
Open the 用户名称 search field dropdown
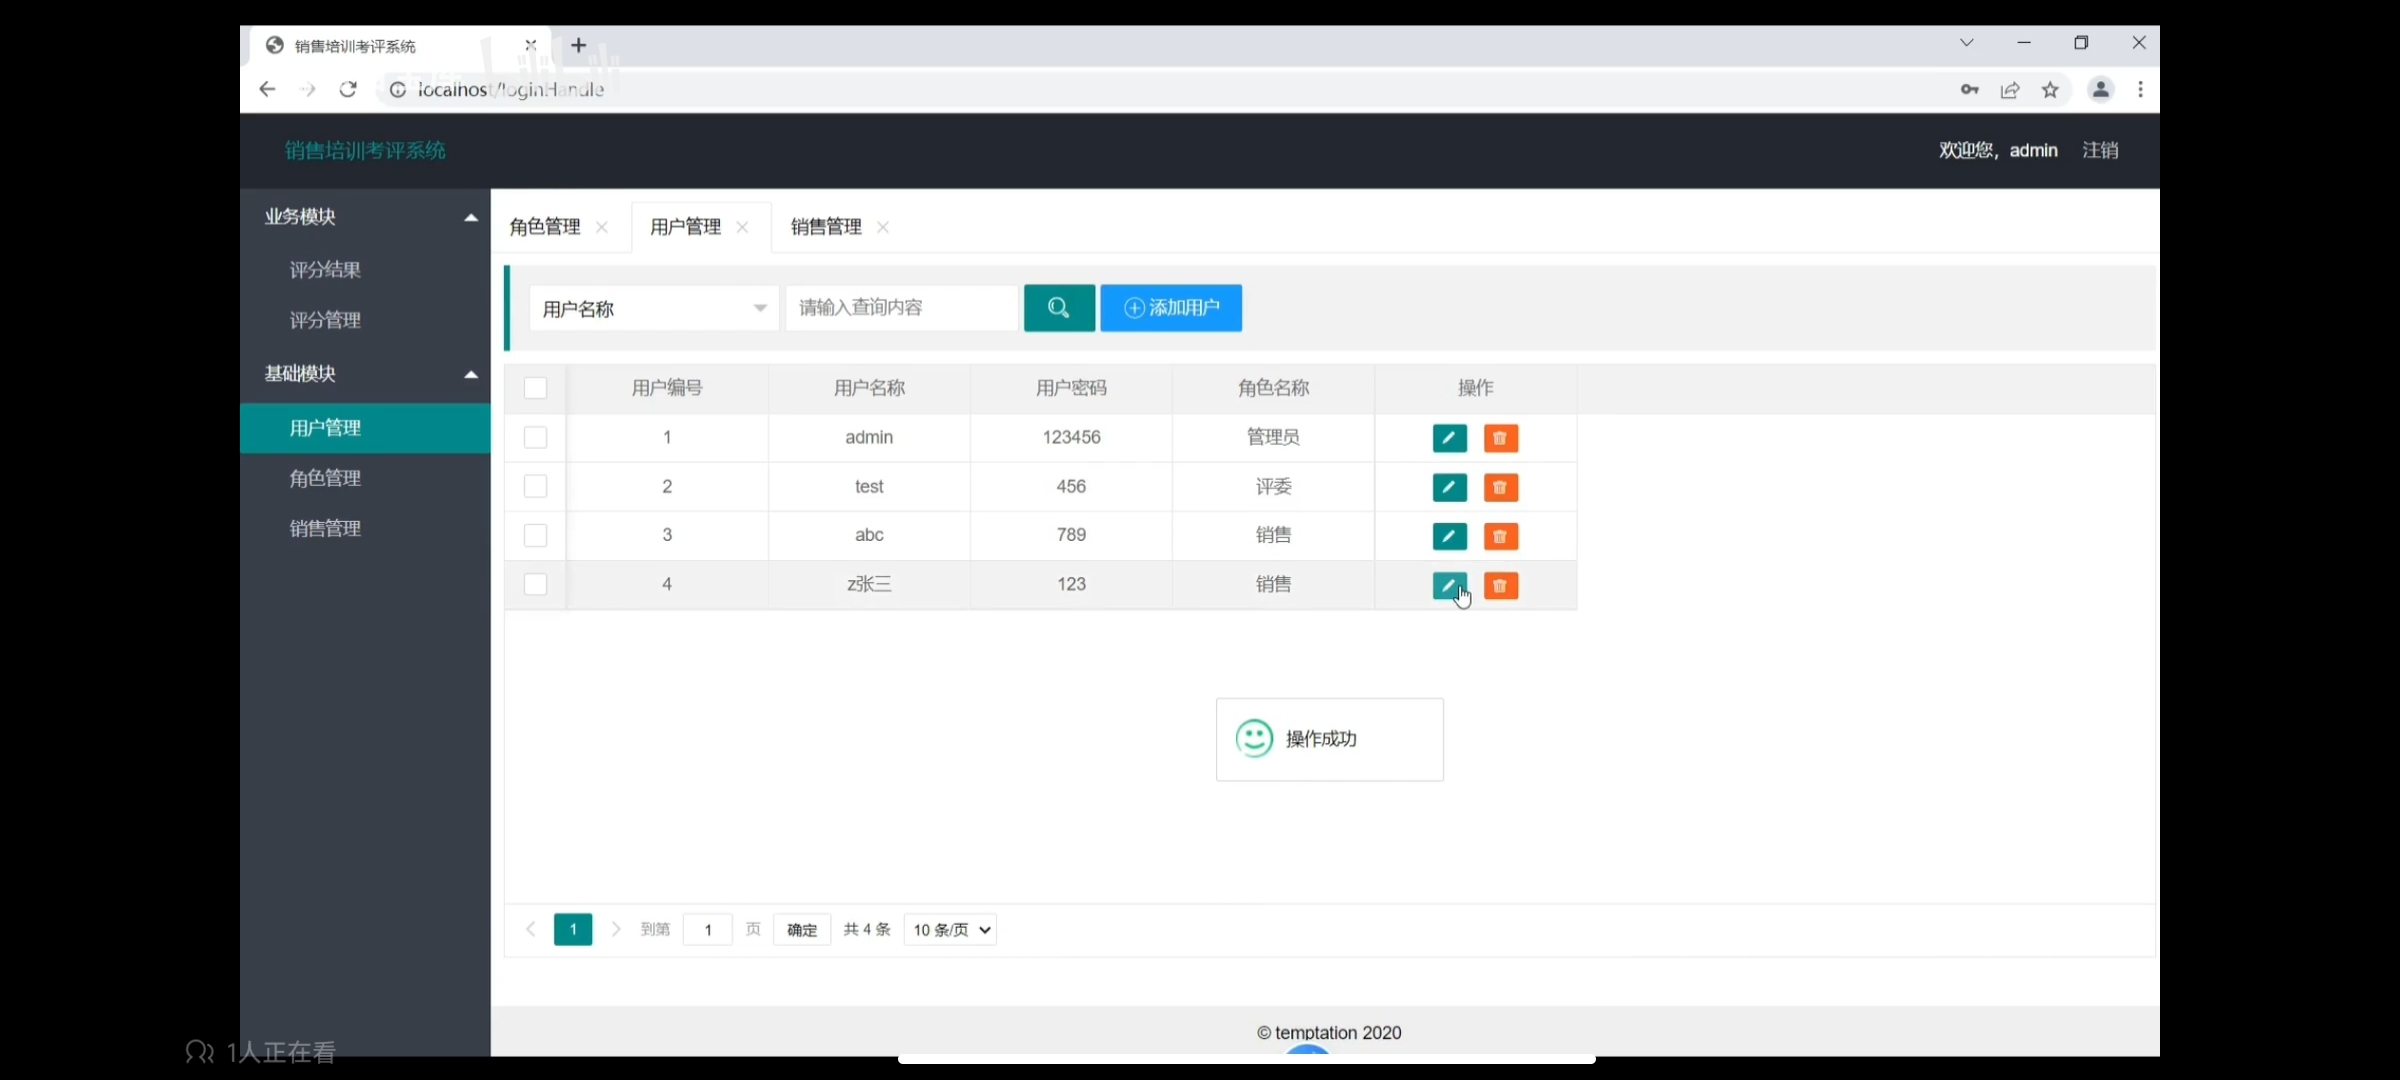click(654, 308)
